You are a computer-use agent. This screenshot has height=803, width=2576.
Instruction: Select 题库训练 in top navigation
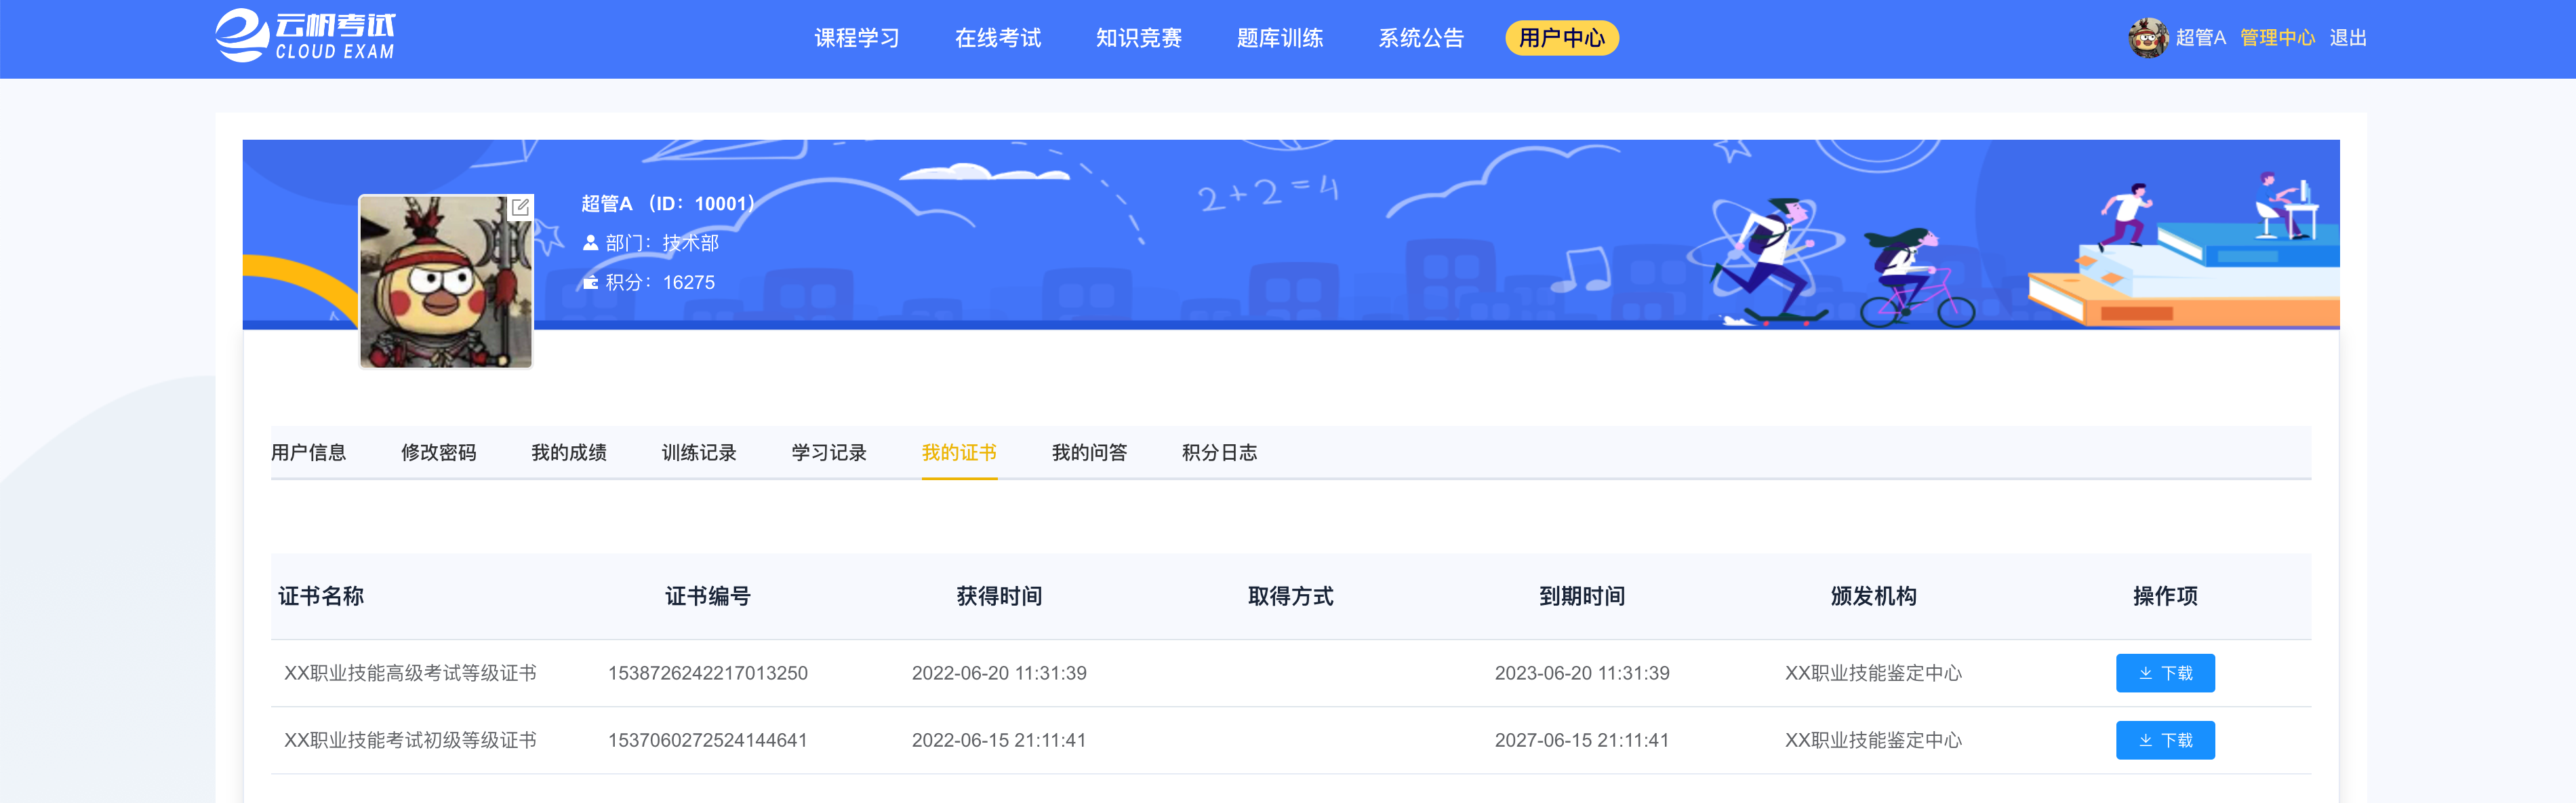point(1280,38)
